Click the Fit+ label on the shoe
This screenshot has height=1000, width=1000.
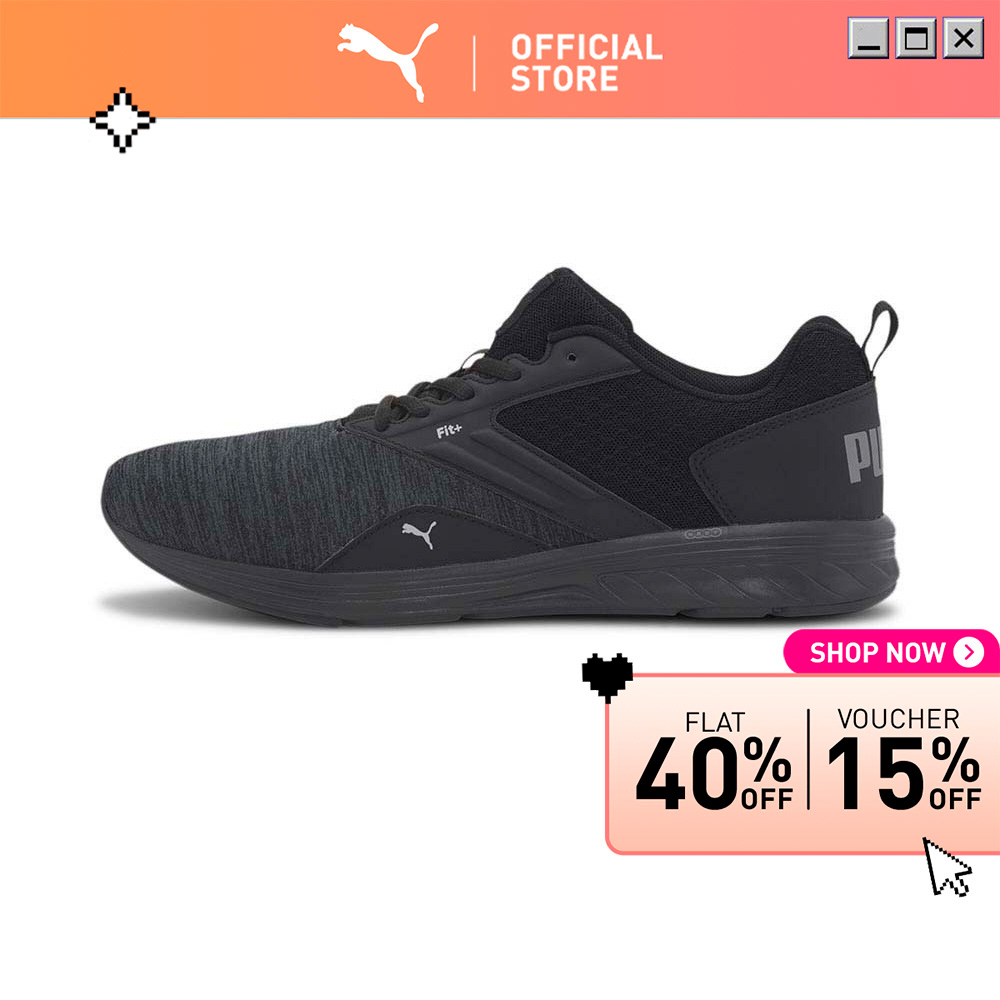(x=449, y=431)
